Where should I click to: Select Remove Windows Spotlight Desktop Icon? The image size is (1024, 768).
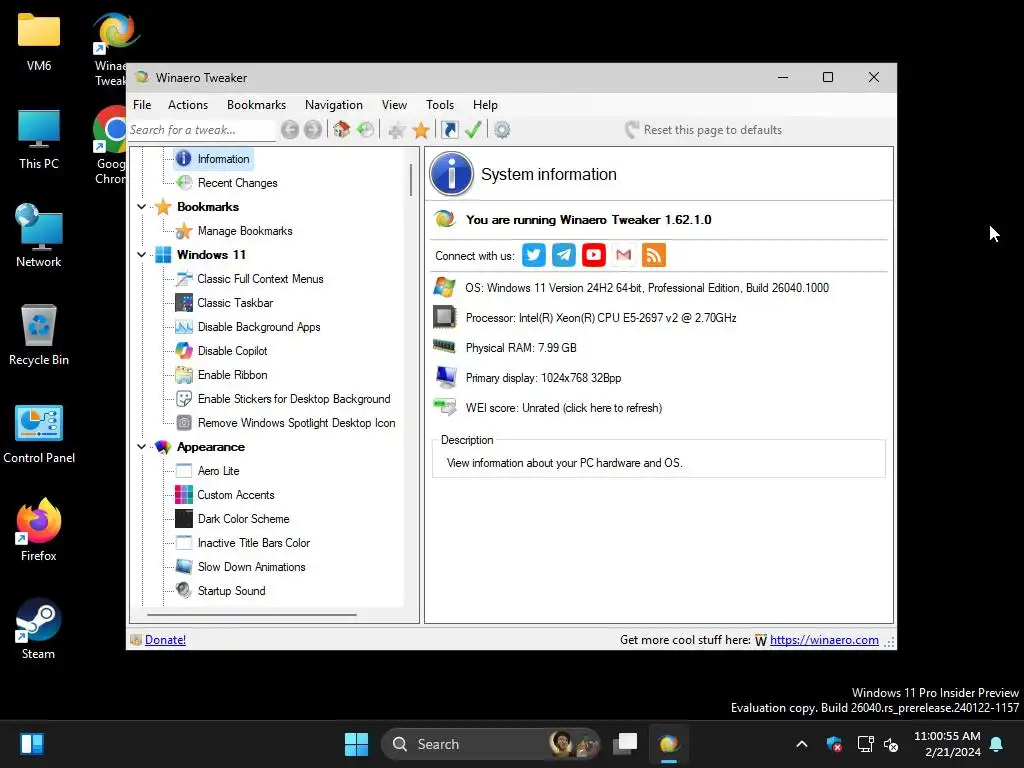coord(296,423)
